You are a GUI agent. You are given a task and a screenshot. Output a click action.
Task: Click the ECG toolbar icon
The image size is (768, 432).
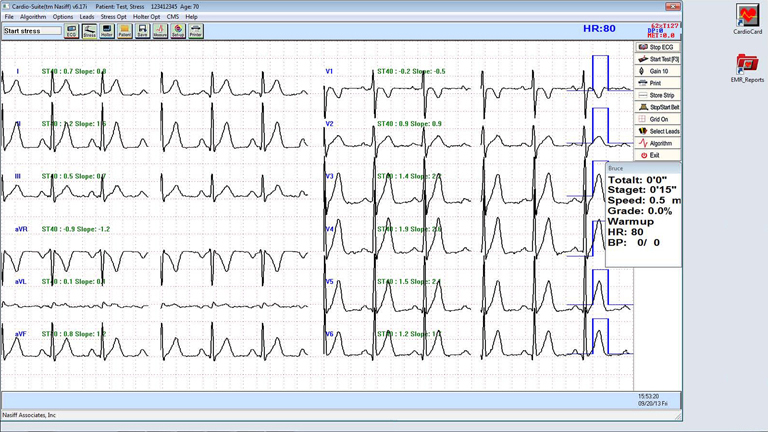click(72, 31)
